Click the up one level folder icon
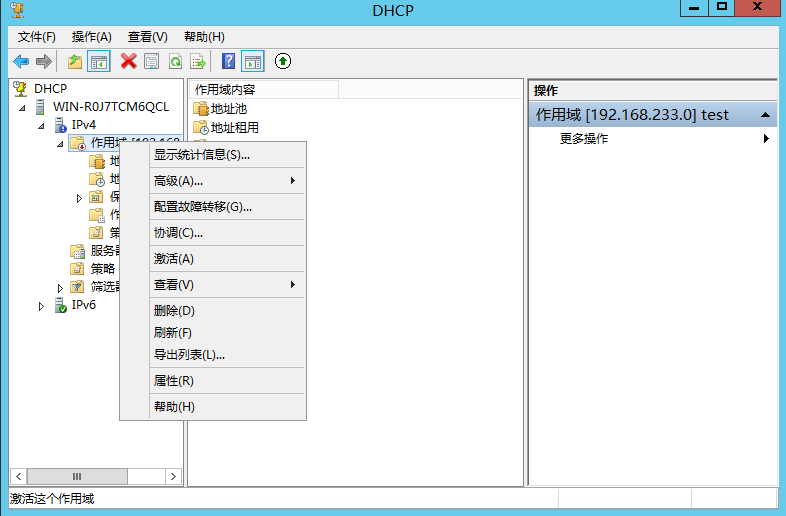 [x=75, y=61]
